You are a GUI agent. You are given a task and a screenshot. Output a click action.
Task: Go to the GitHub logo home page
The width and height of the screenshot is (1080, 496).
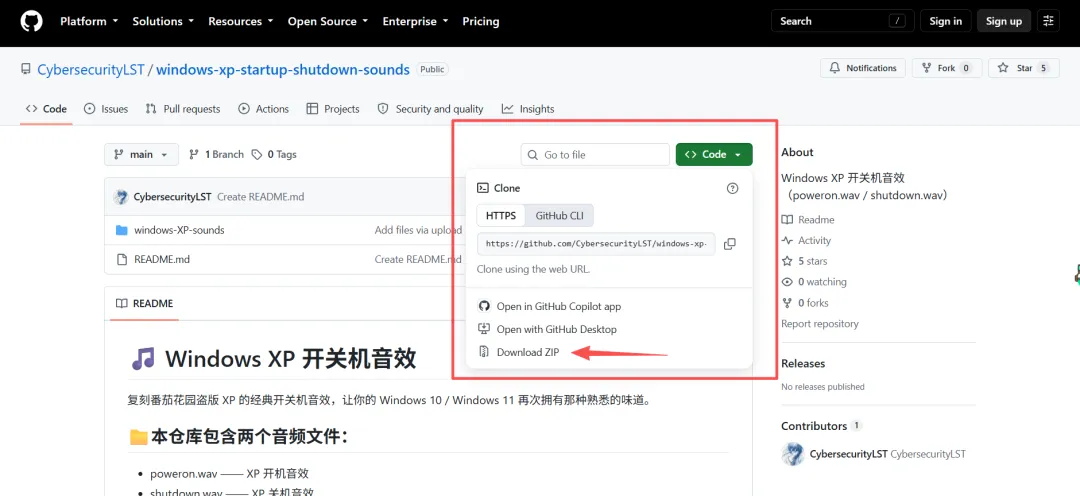(31, 21)
